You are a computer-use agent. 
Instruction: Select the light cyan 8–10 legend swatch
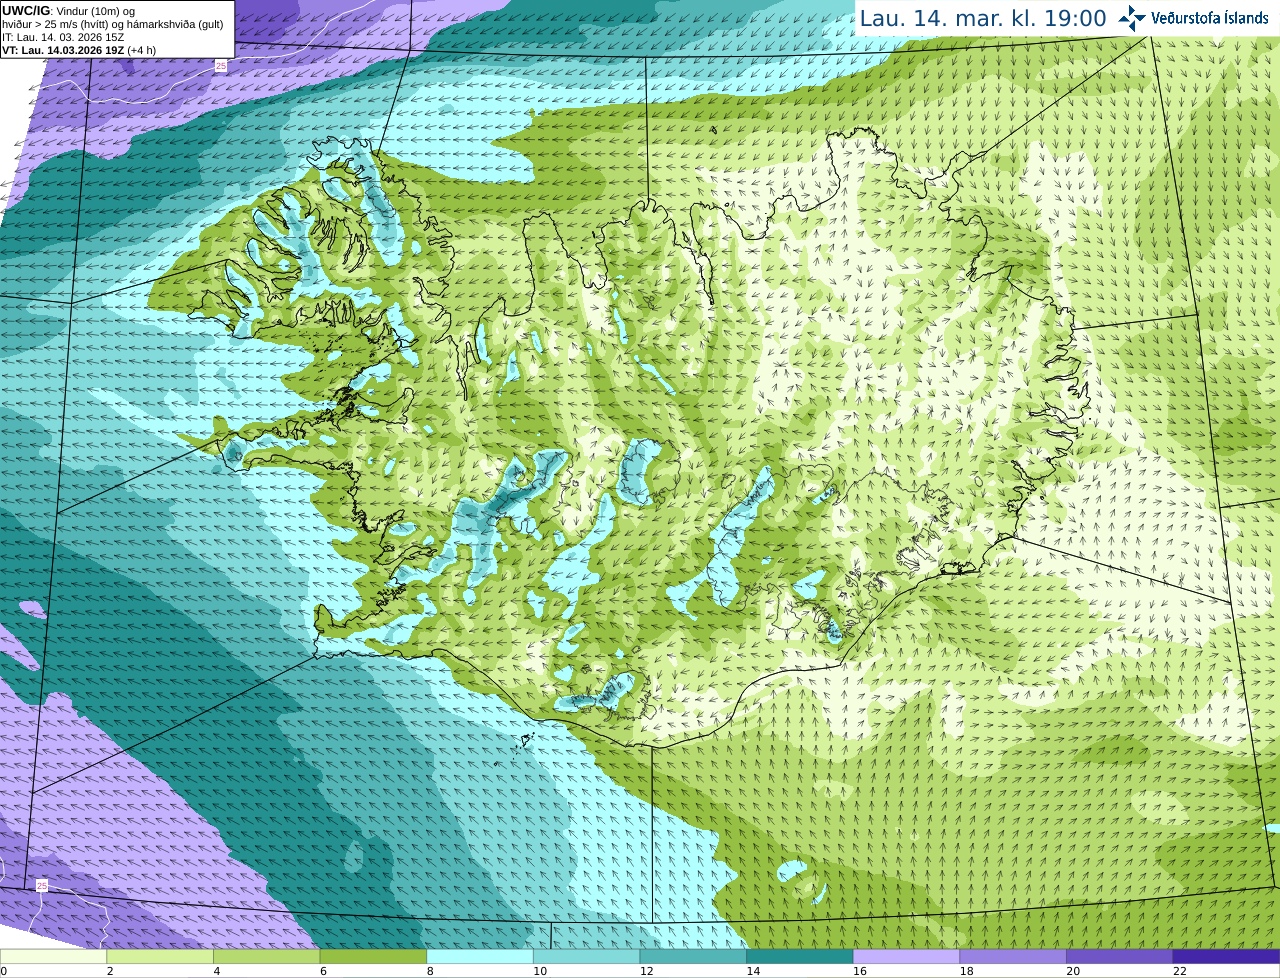click(480, 956)
